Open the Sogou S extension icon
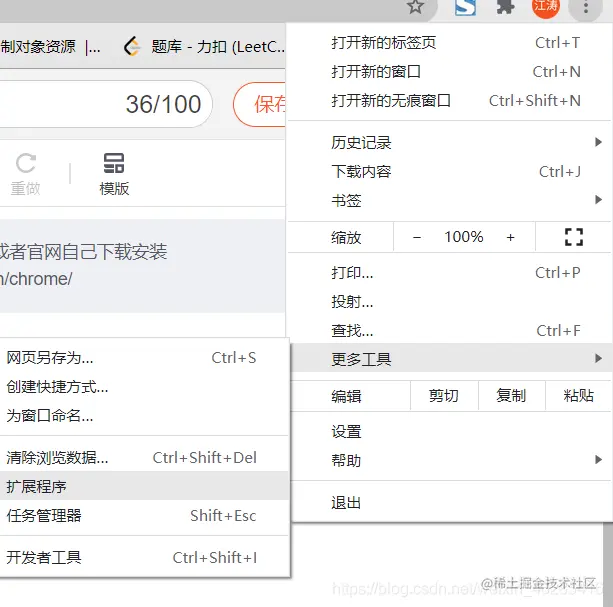Image resolution: width=613 pixels, height=607 pixels. (466, 7)
